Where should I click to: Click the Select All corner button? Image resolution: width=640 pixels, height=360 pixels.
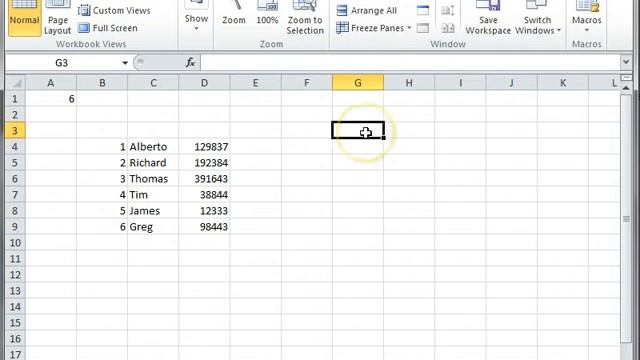pyautogui.click(x=16, y=83)
